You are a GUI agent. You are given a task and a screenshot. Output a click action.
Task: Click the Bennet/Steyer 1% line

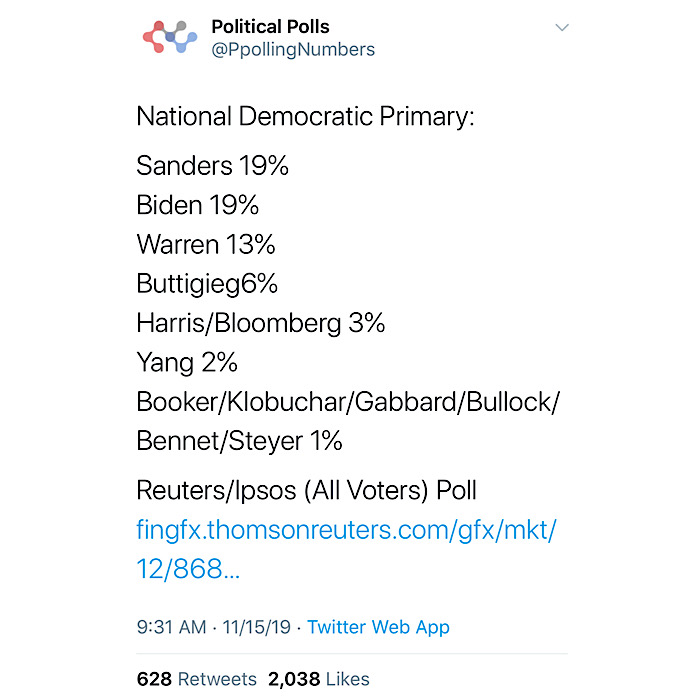click(239, 441)
